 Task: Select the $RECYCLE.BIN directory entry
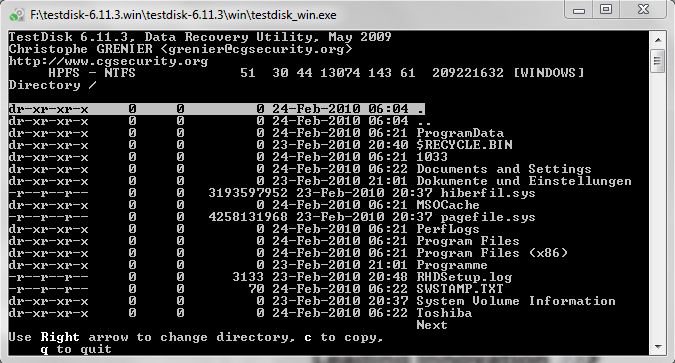tap(260, 145)
